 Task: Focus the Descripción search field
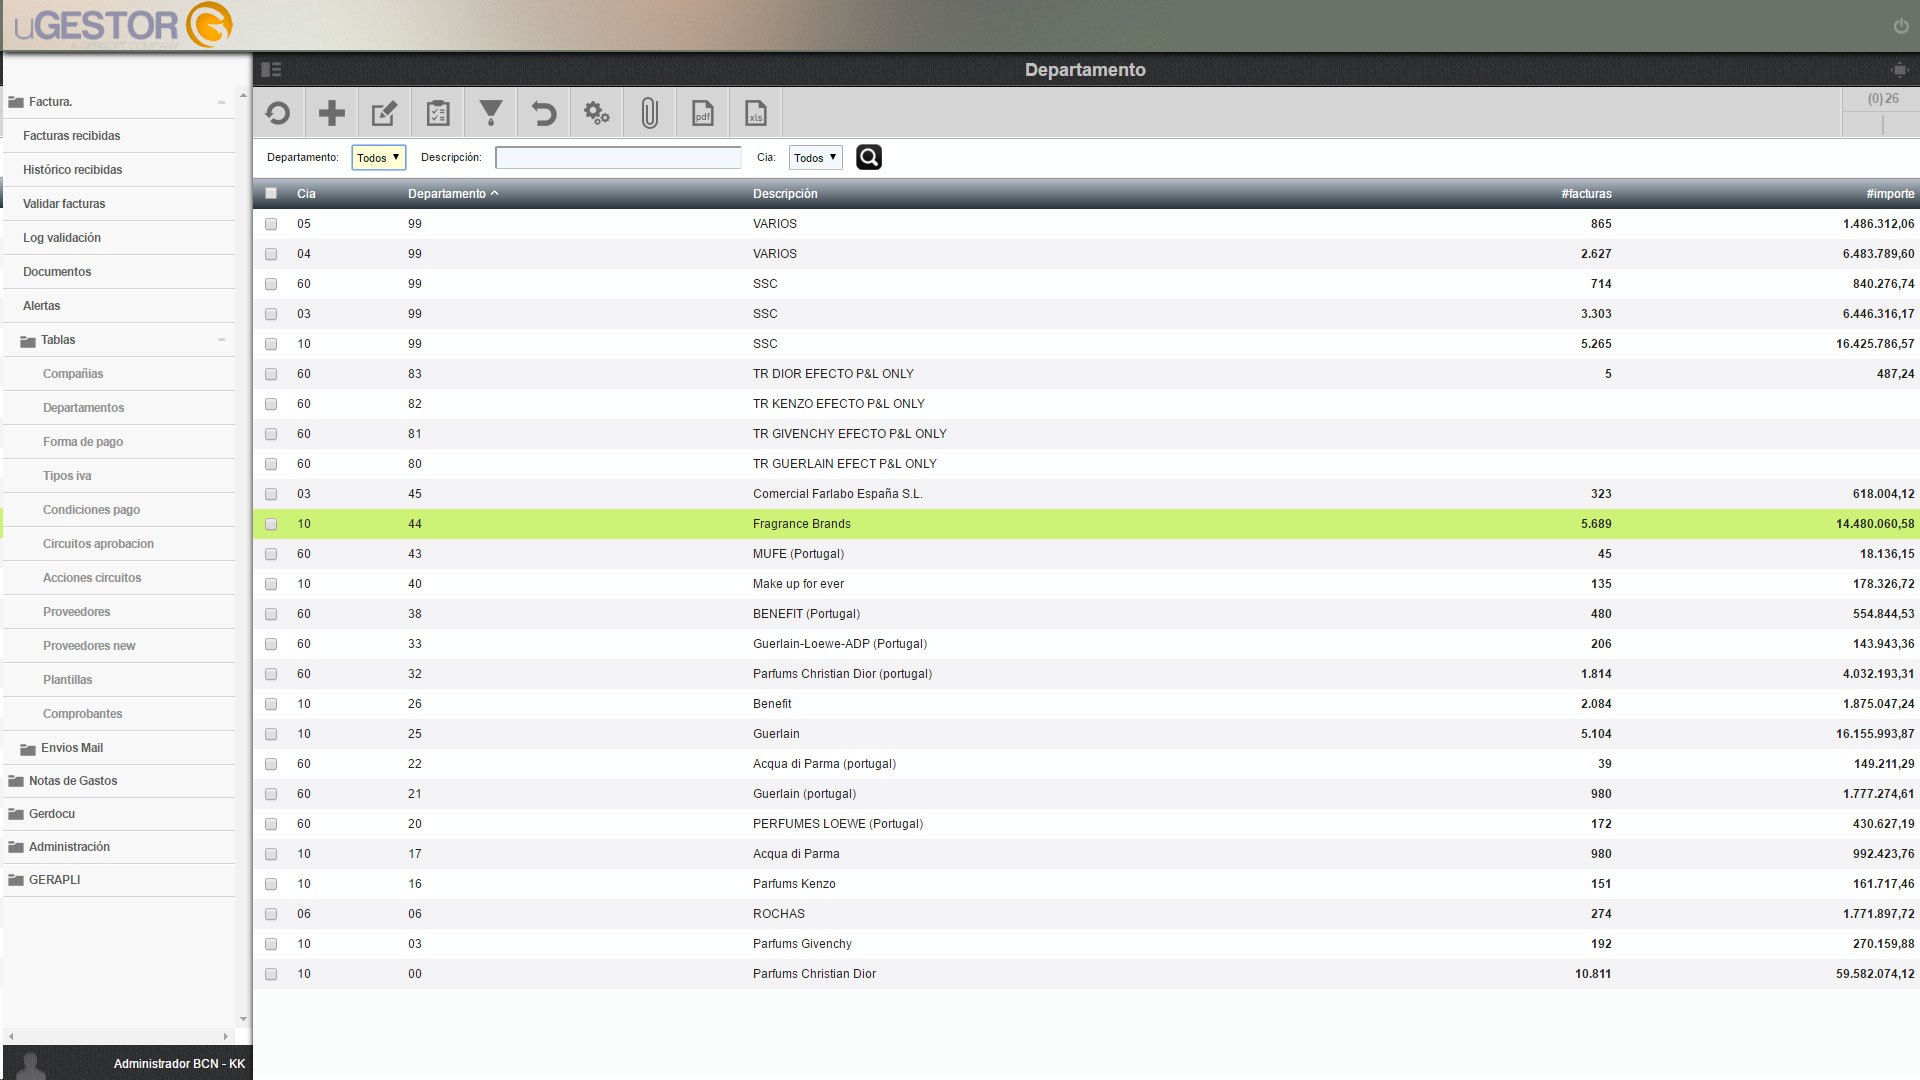pos(618,158)
